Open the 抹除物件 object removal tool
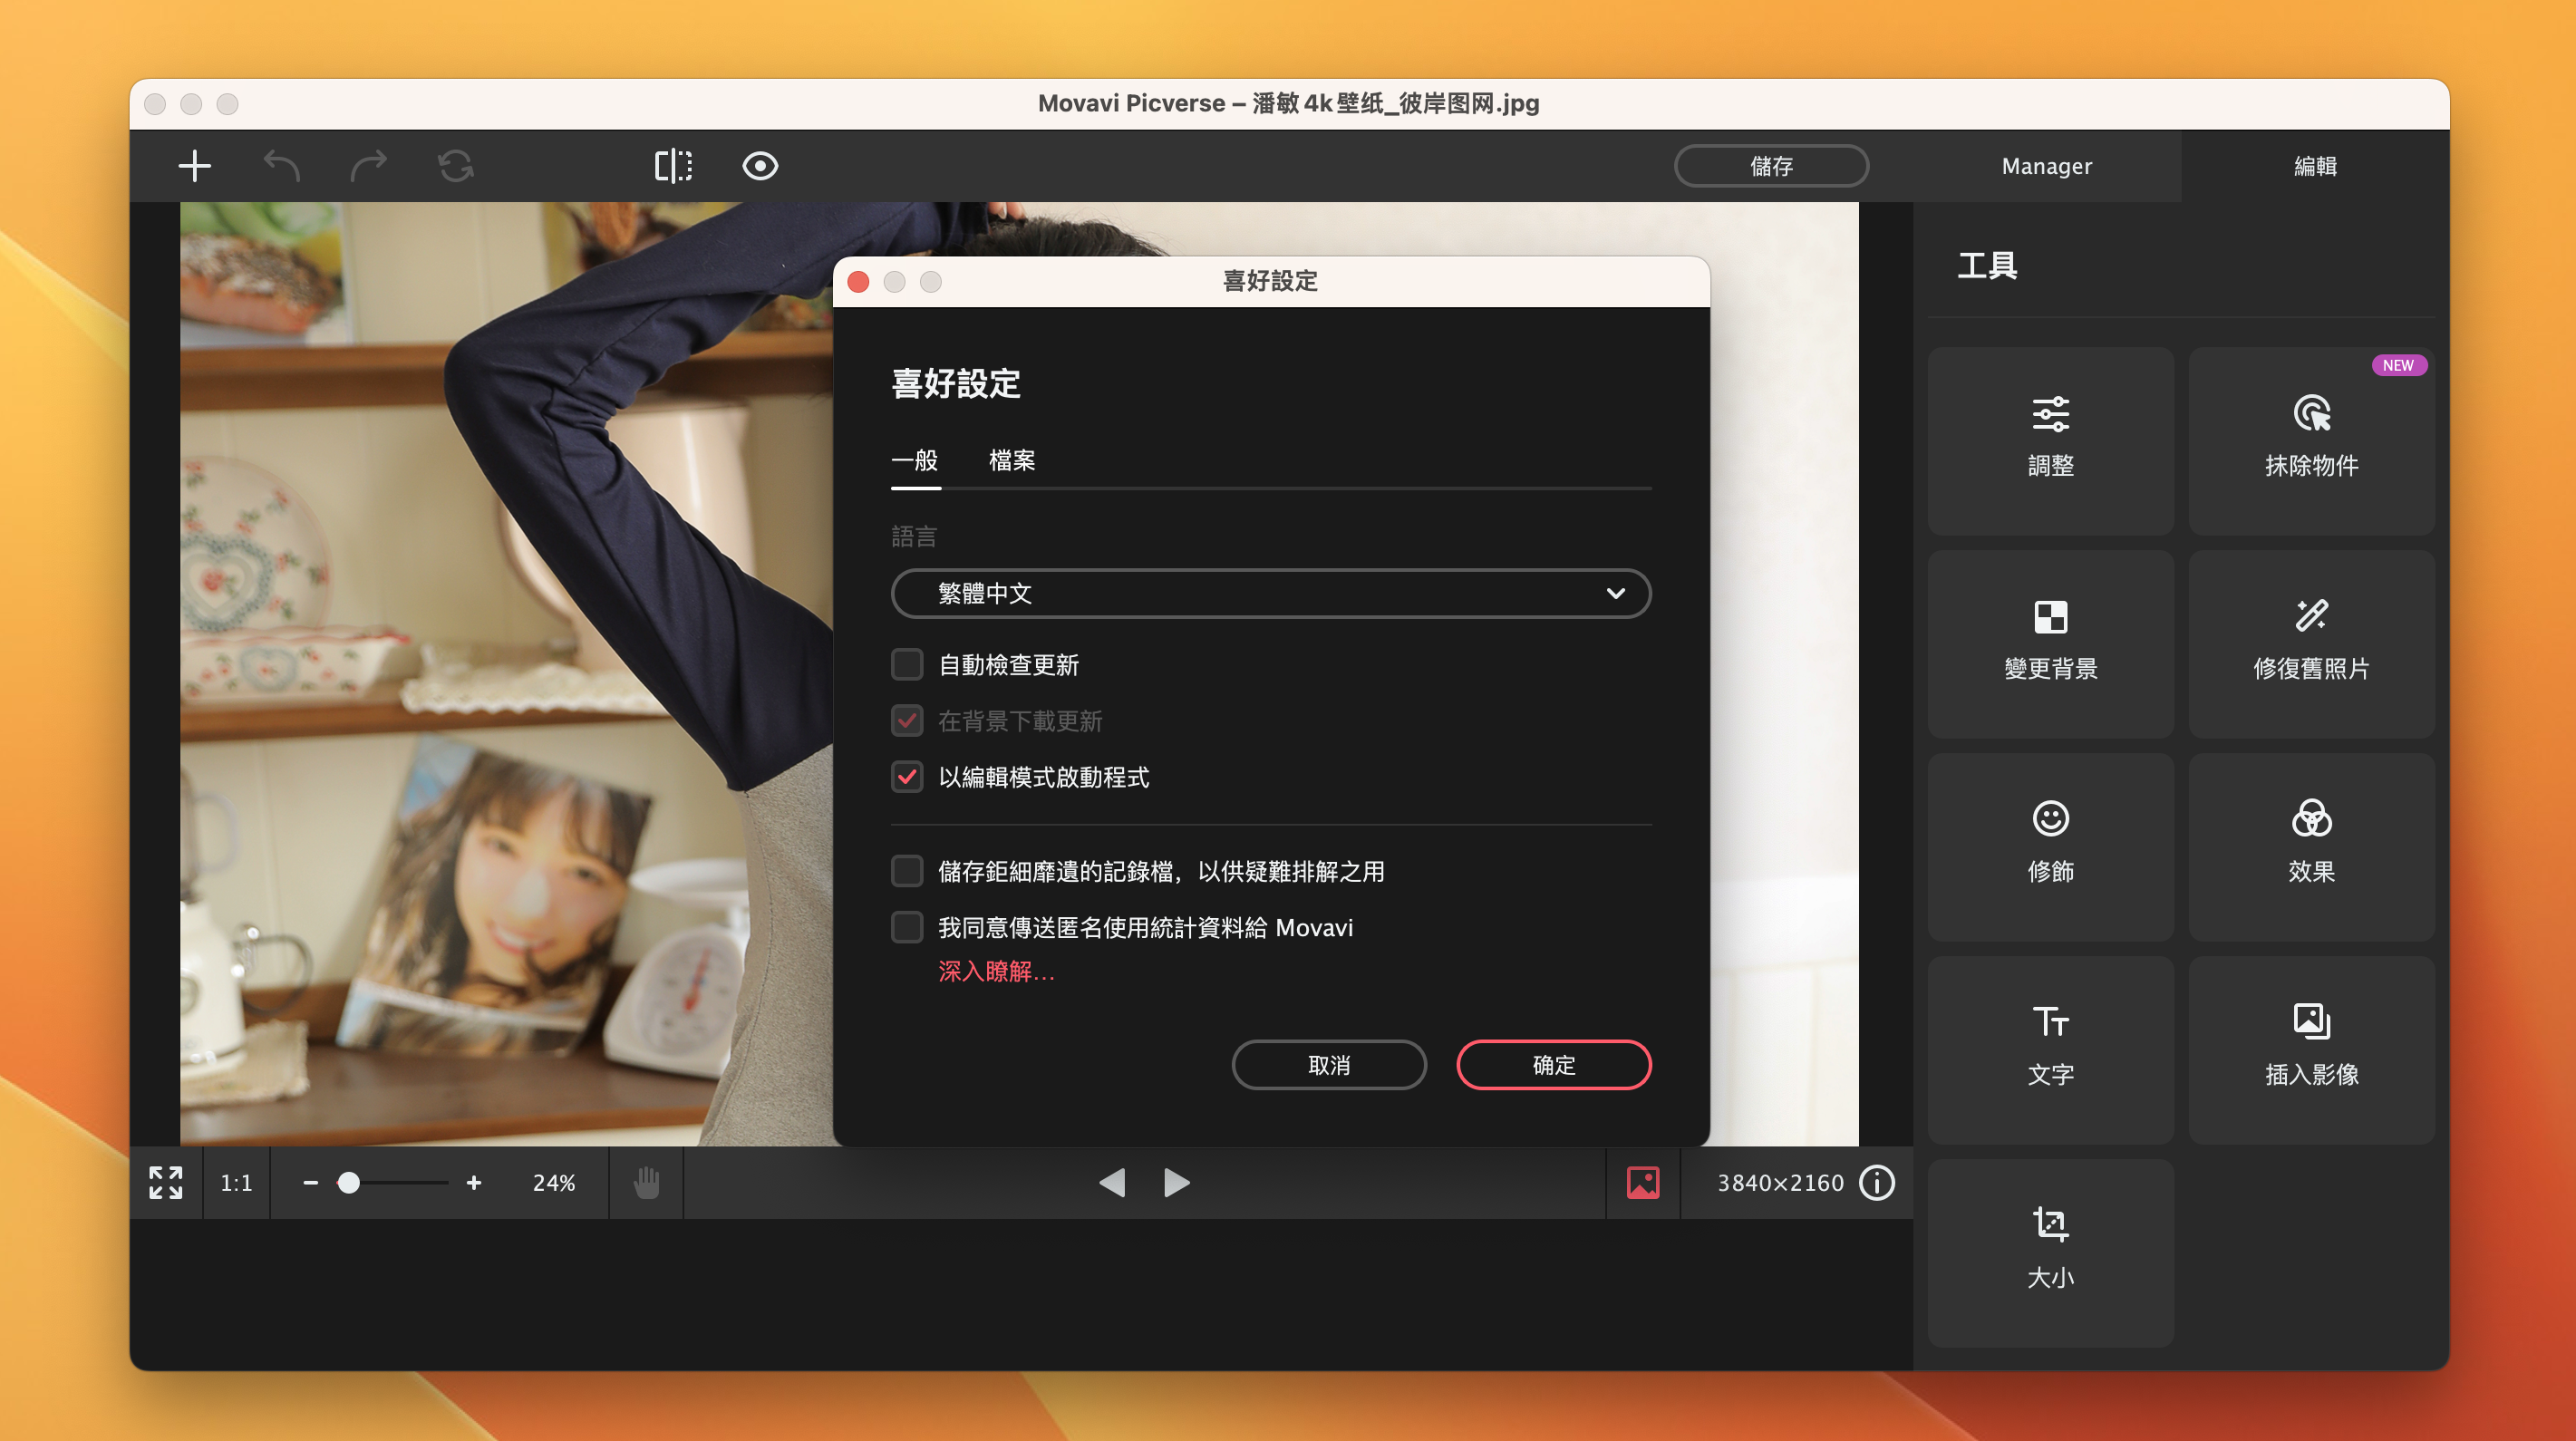 pyautogui.click(x=2310, y=440)
